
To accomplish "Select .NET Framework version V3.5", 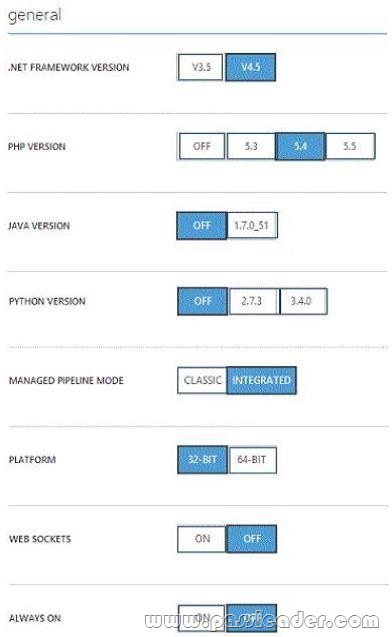I will click(x=201, y=67).
